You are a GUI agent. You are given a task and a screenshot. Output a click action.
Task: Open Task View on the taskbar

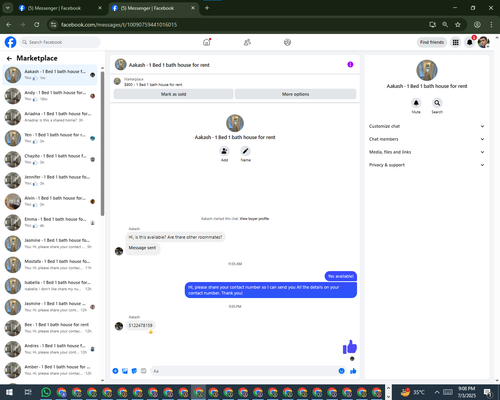[28, 392]
